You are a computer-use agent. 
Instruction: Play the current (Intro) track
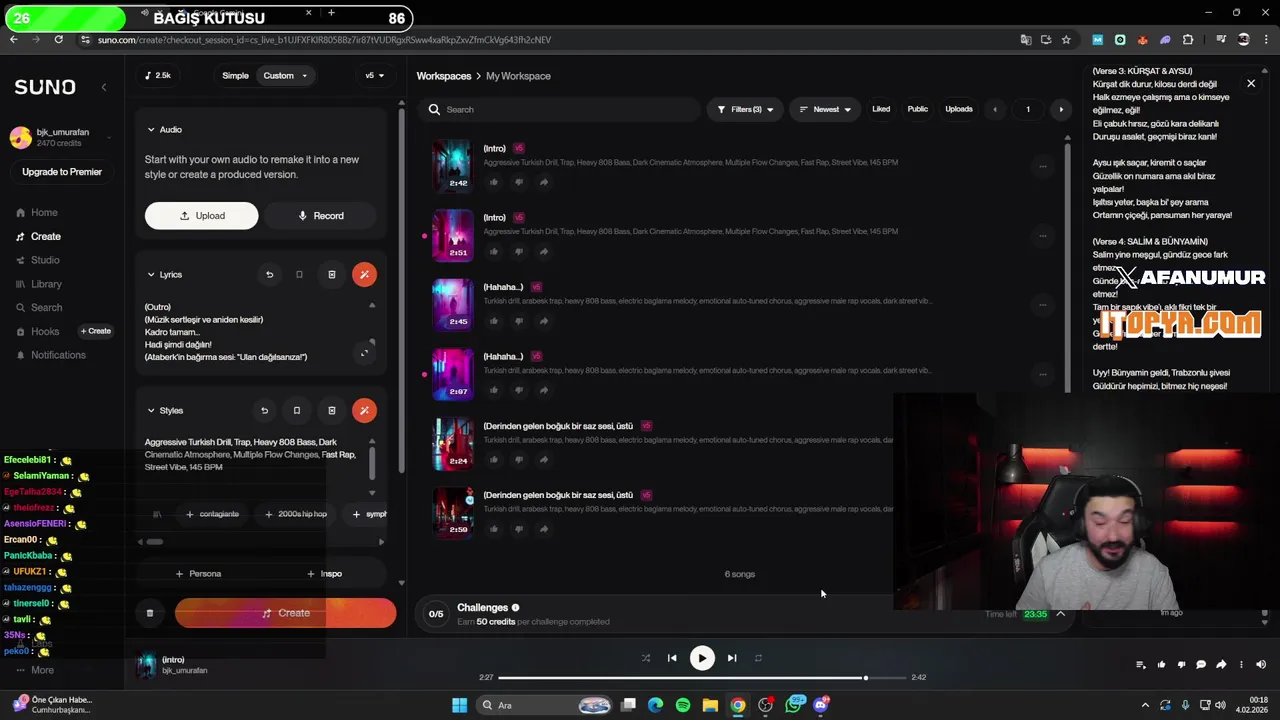click(702, 658)
